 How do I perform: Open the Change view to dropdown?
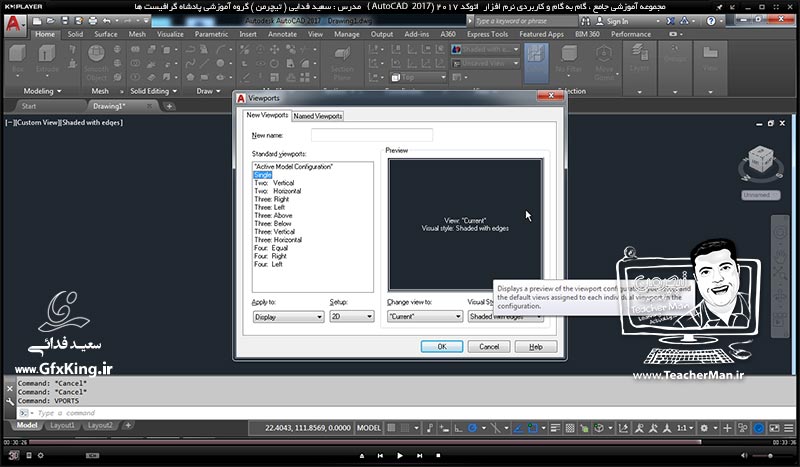(x=424, y=316)
